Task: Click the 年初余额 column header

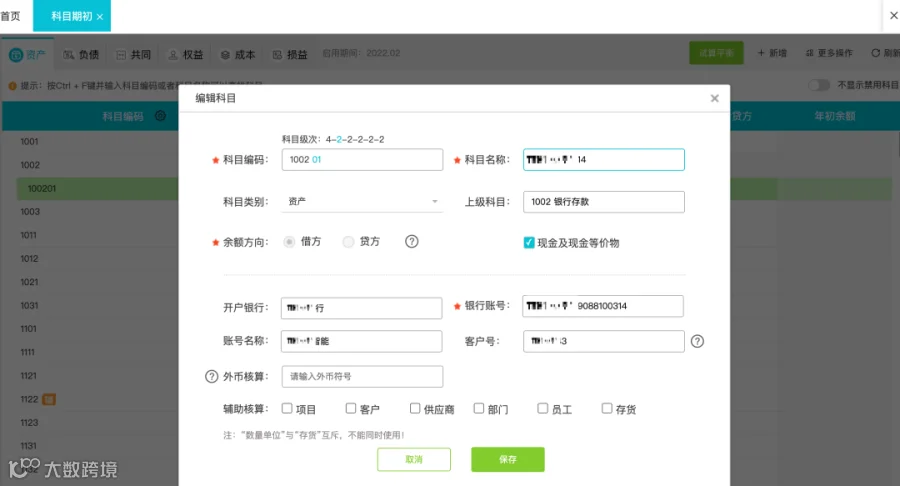Action: [x=835, y=116]
